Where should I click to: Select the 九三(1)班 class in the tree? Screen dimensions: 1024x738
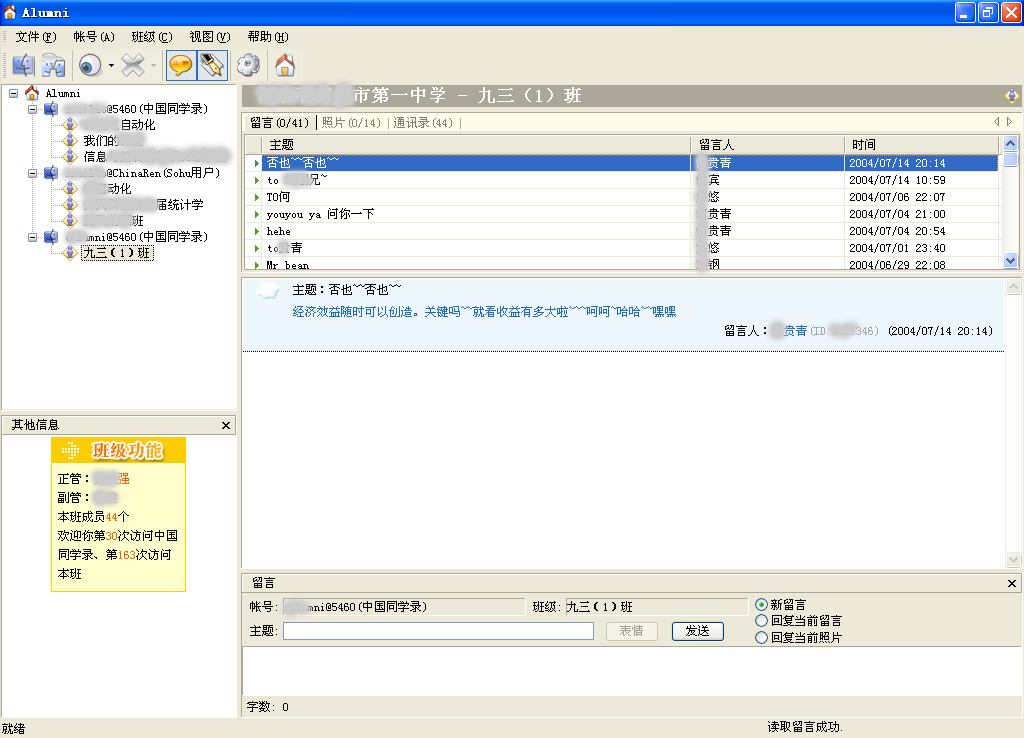[118, 253]
